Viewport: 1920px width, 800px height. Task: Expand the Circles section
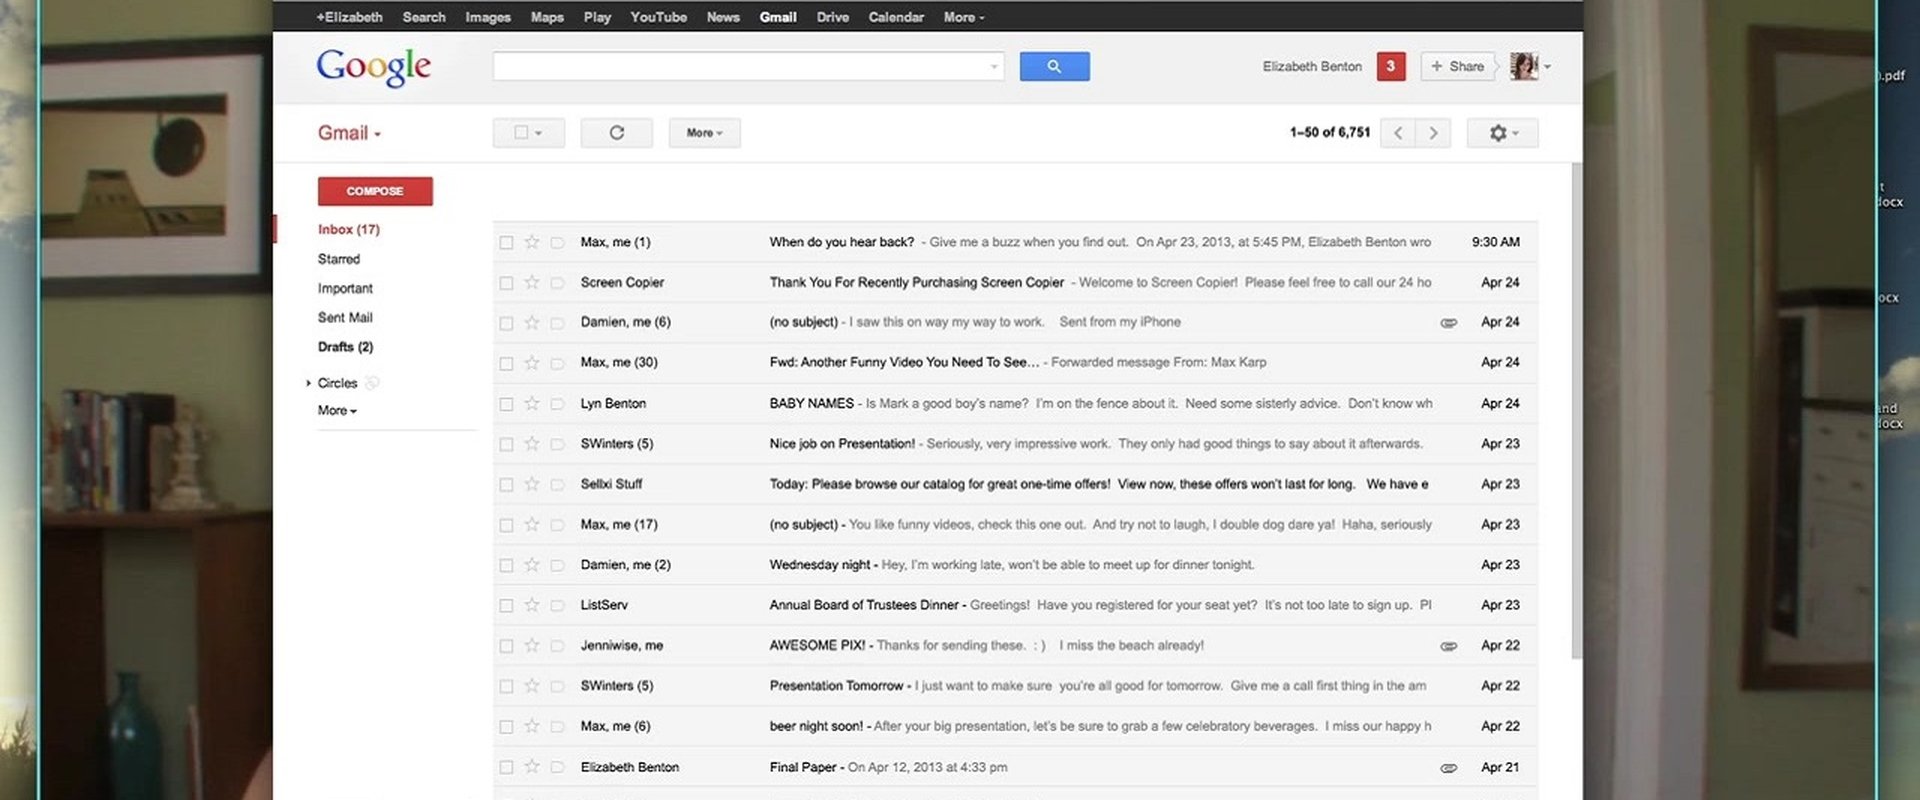pos(308,383)
